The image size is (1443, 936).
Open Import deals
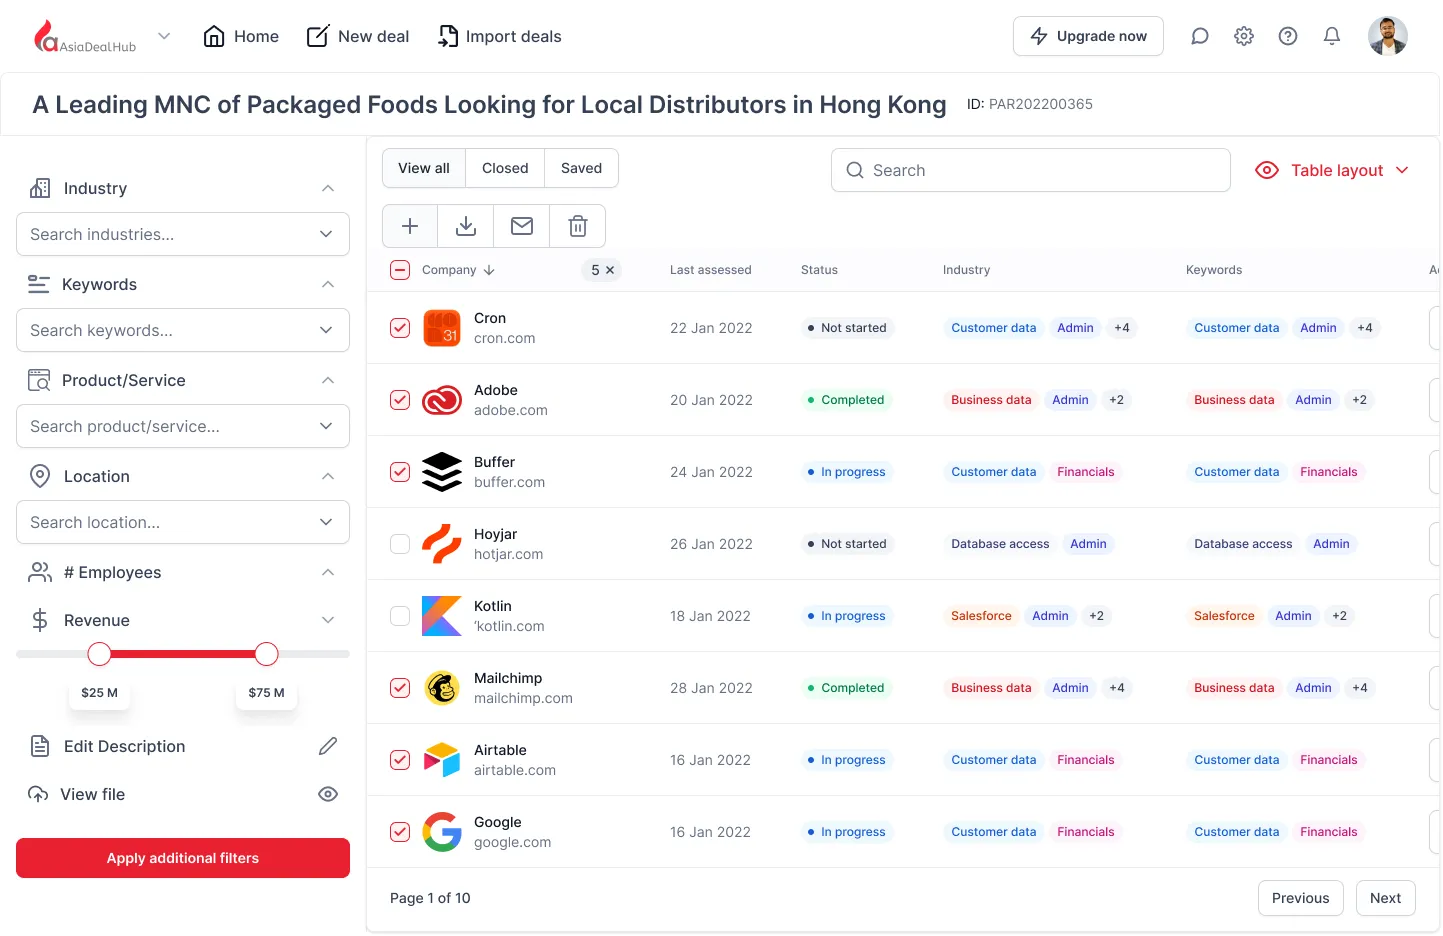[x=500, y=36]
